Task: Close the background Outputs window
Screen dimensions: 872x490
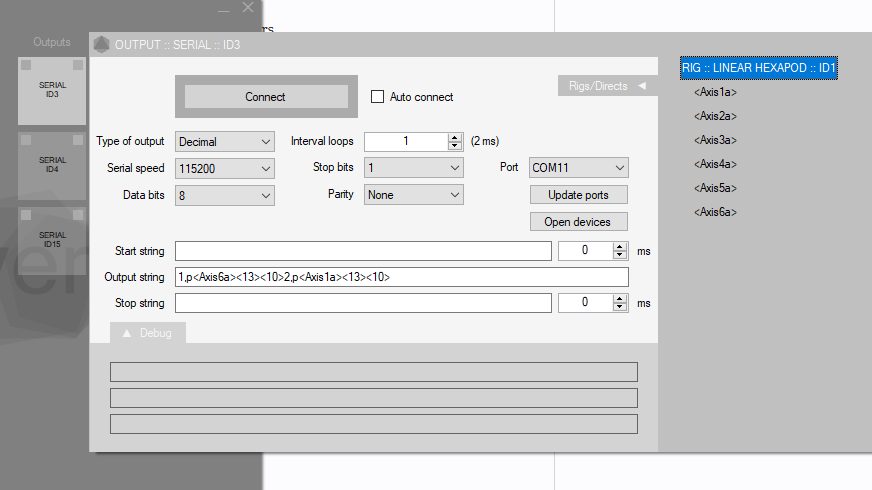Action: coord(248,8)
